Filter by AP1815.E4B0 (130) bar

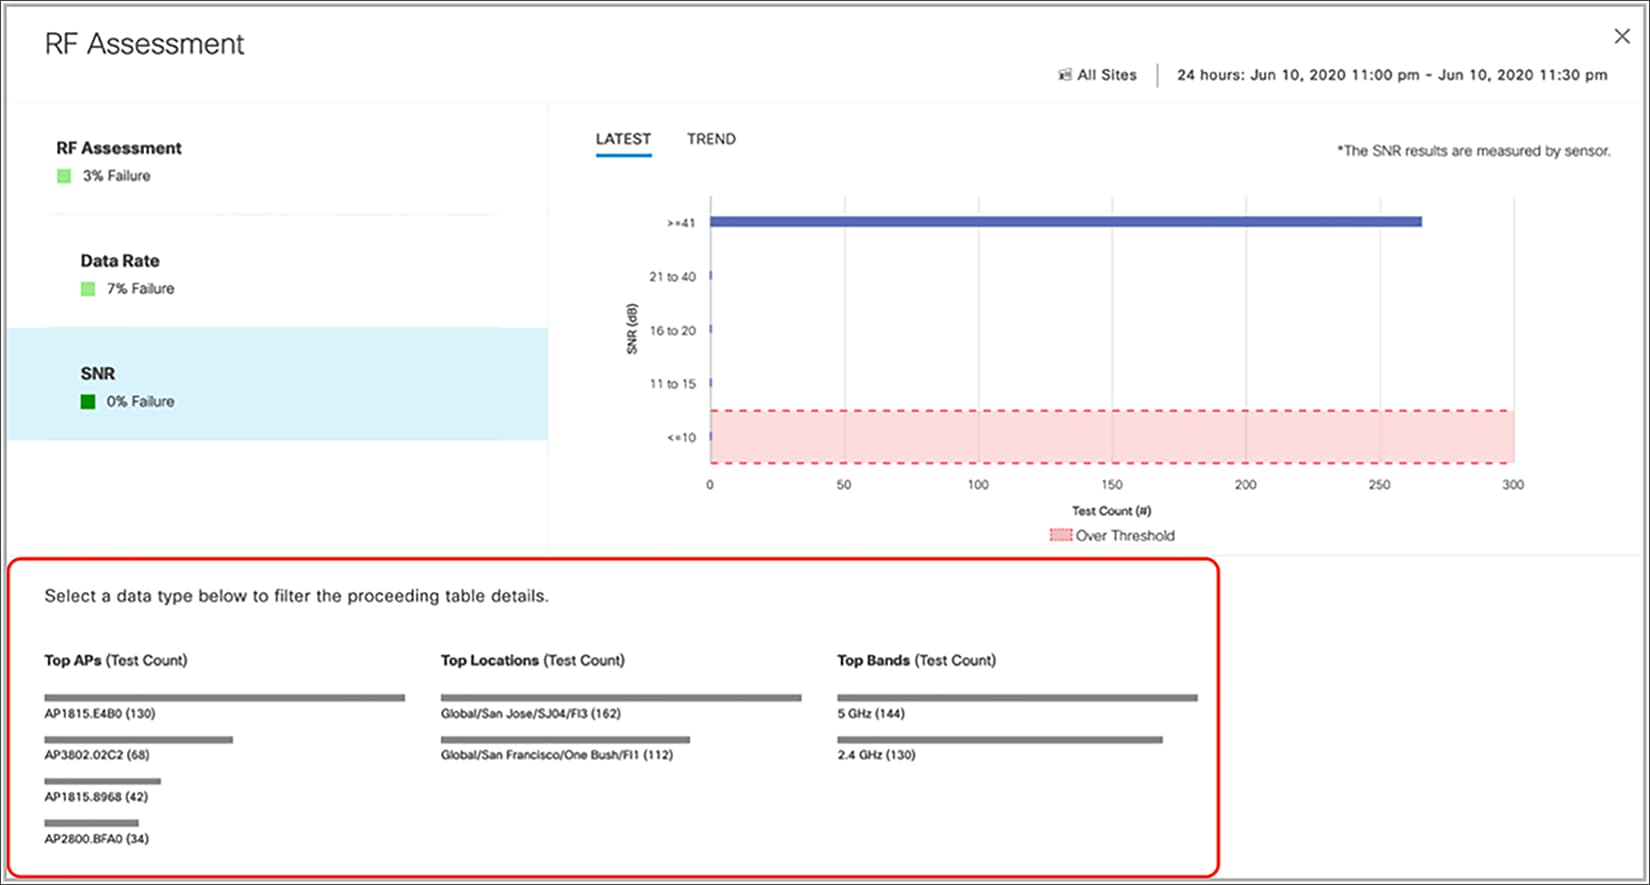pyautogui.click(x=225, y=698)
